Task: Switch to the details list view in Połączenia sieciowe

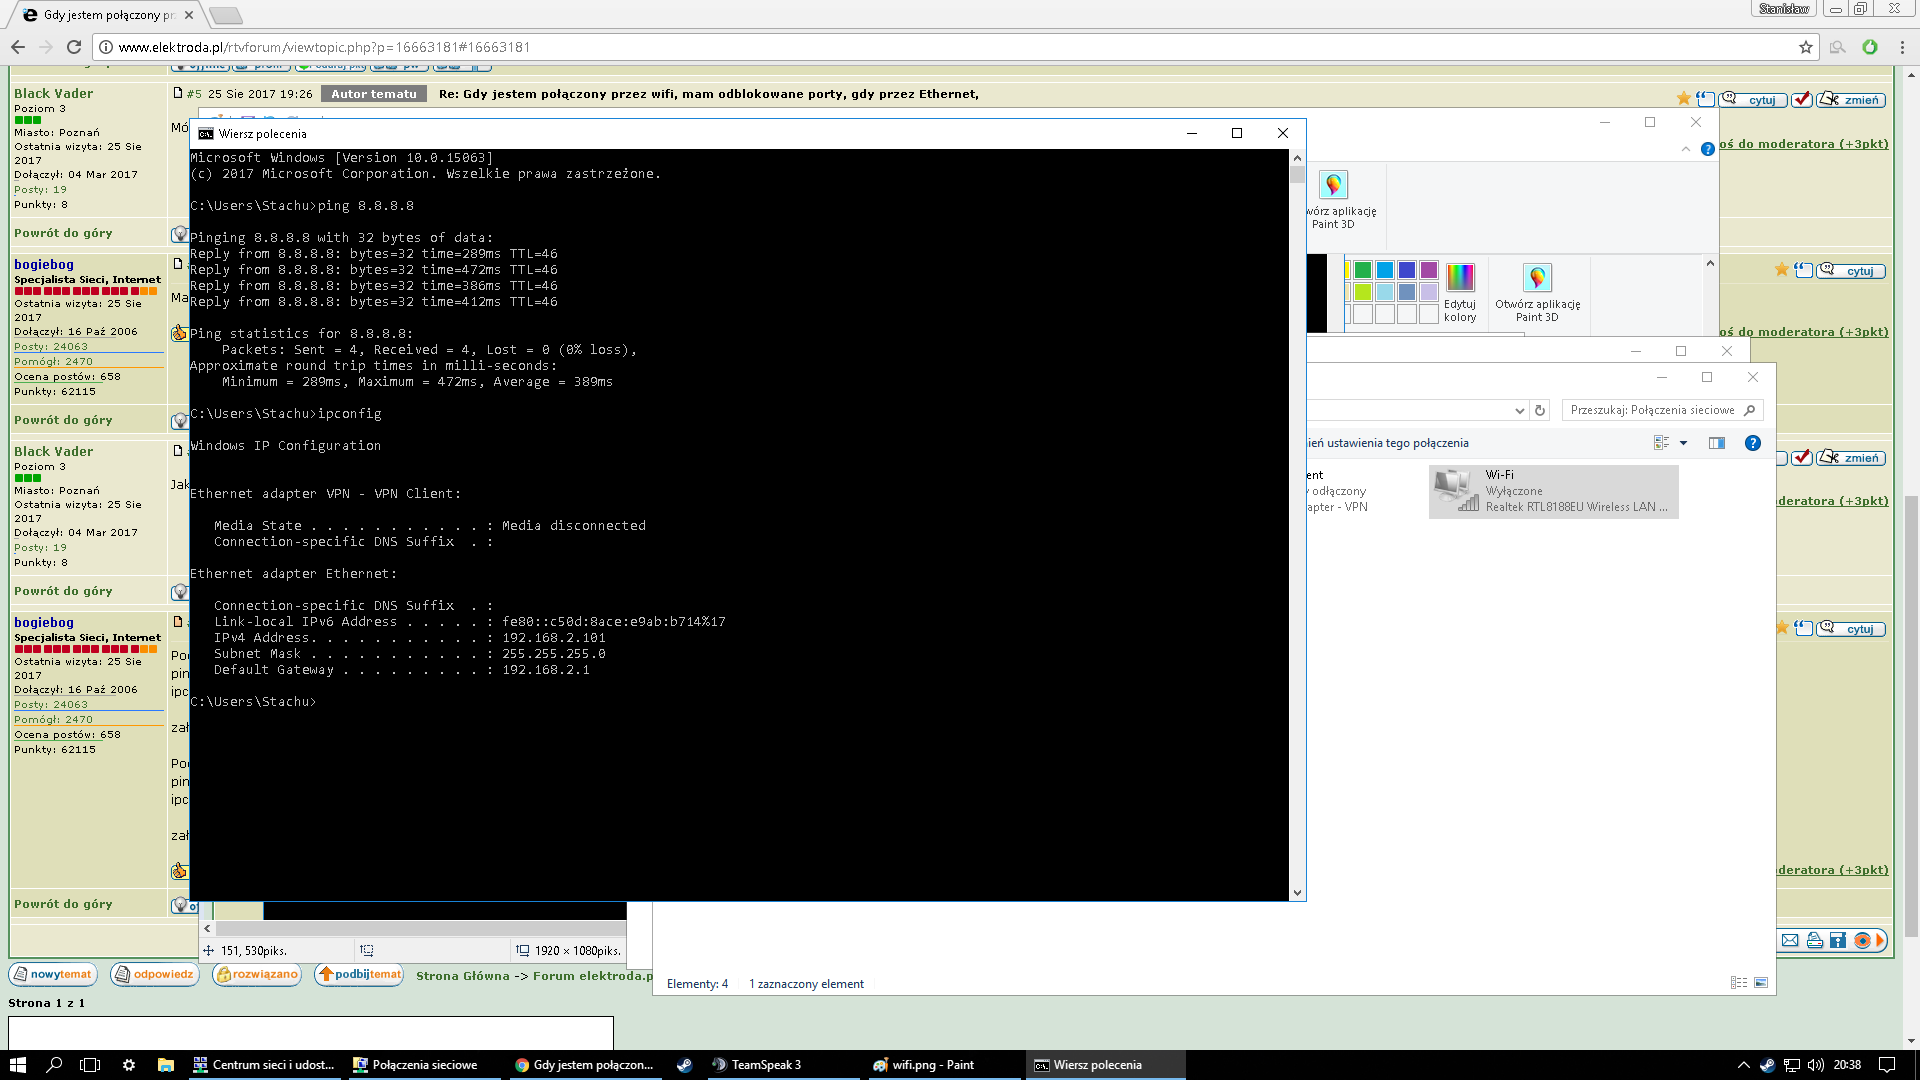Action: point(1738,983)
